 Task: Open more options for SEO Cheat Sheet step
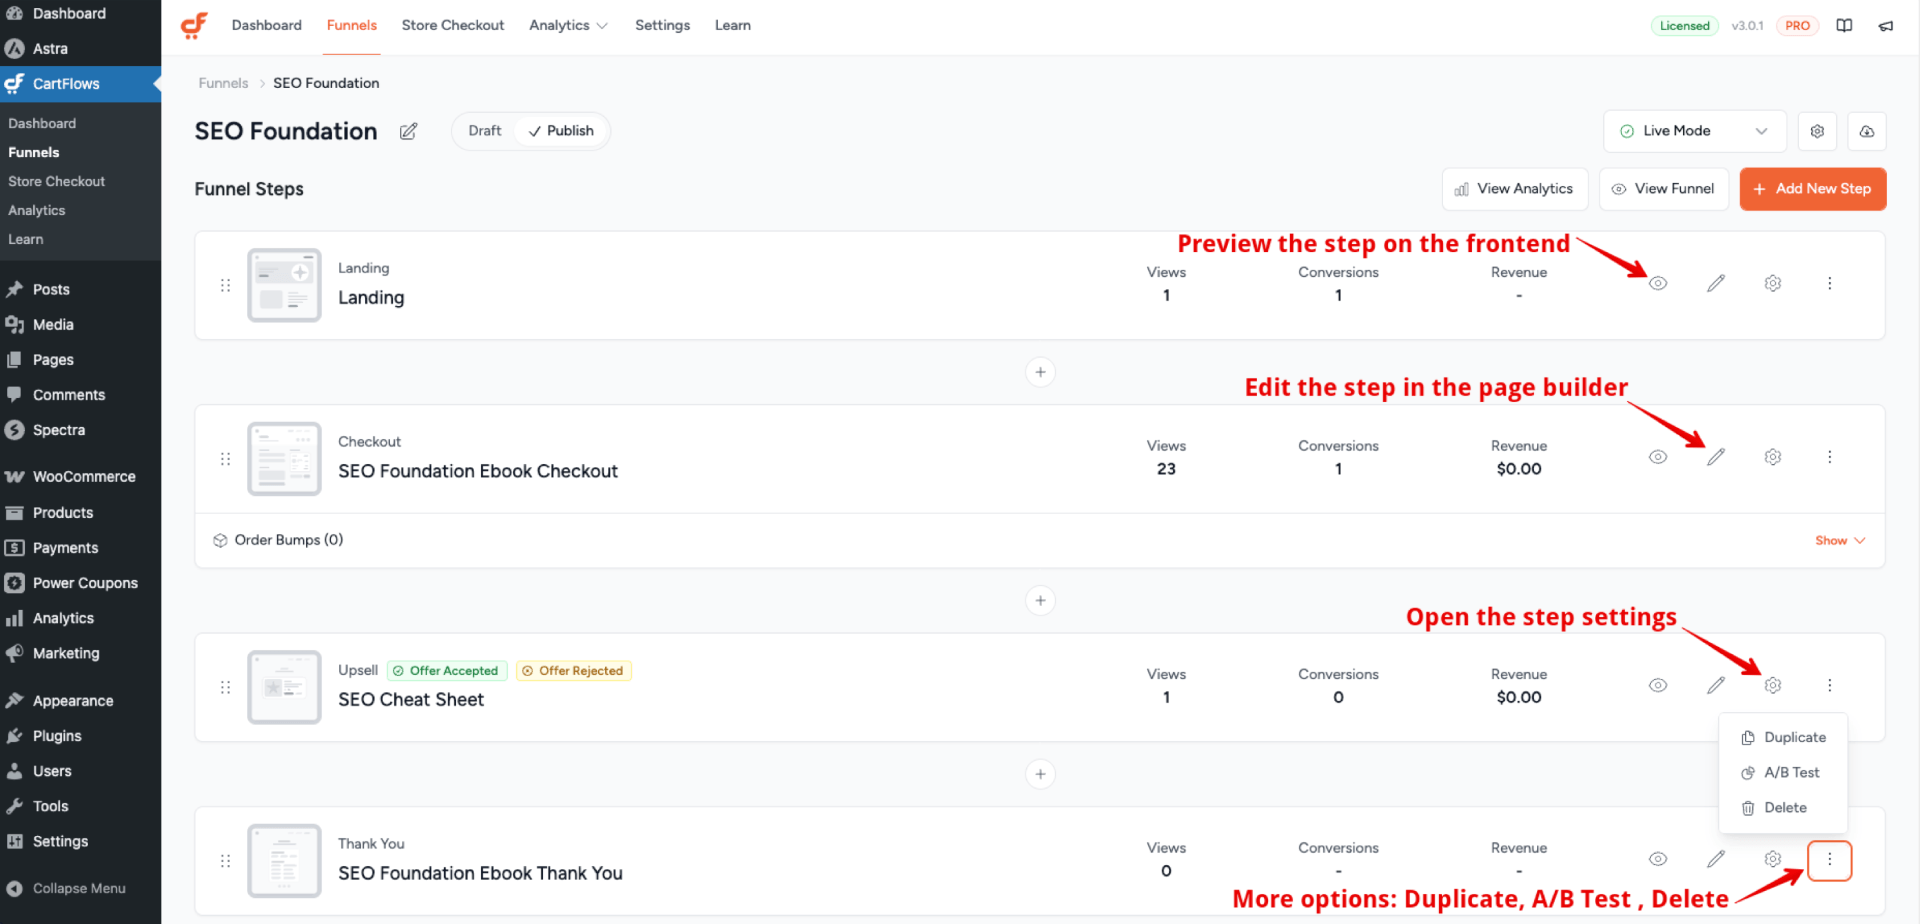click(x=1830, y=685)
